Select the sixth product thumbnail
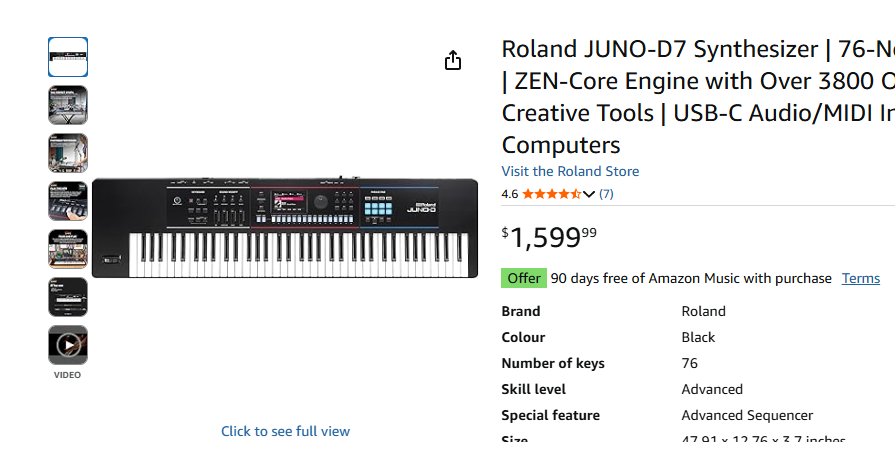This screenshot has height=463, width=896. (68, 297)
